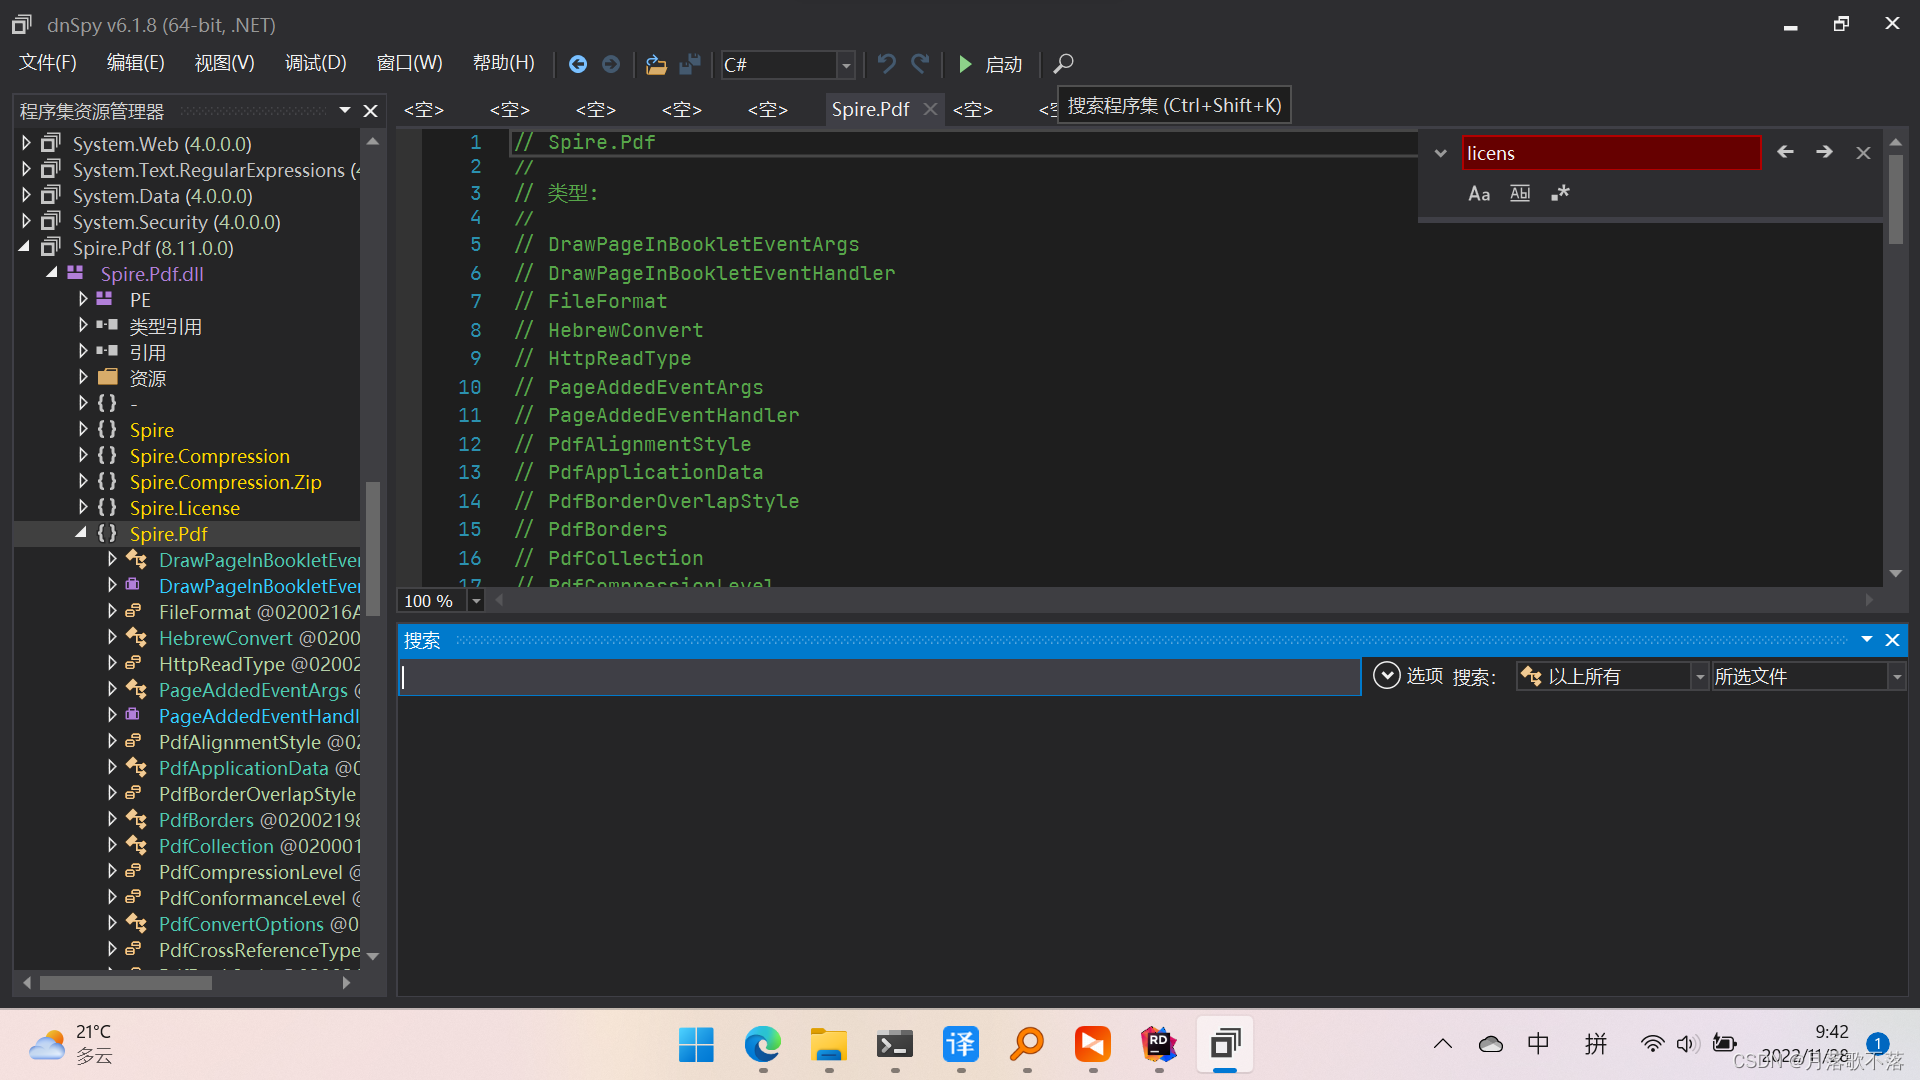Go to previous find match arrow
1920x1080 pixels.
[1785, 152]
